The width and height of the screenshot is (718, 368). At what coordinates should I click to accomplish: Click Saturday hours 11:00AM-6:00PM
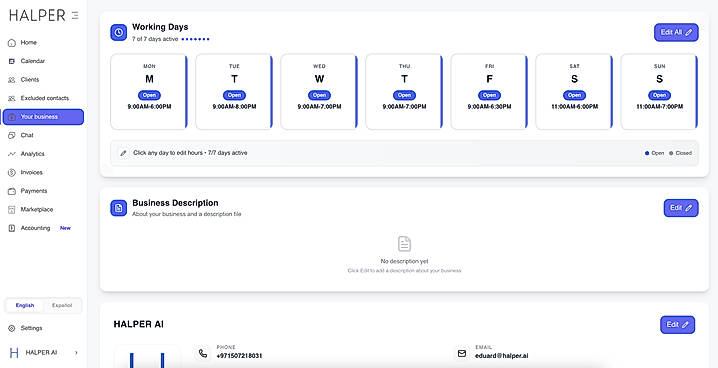point(574,107)
